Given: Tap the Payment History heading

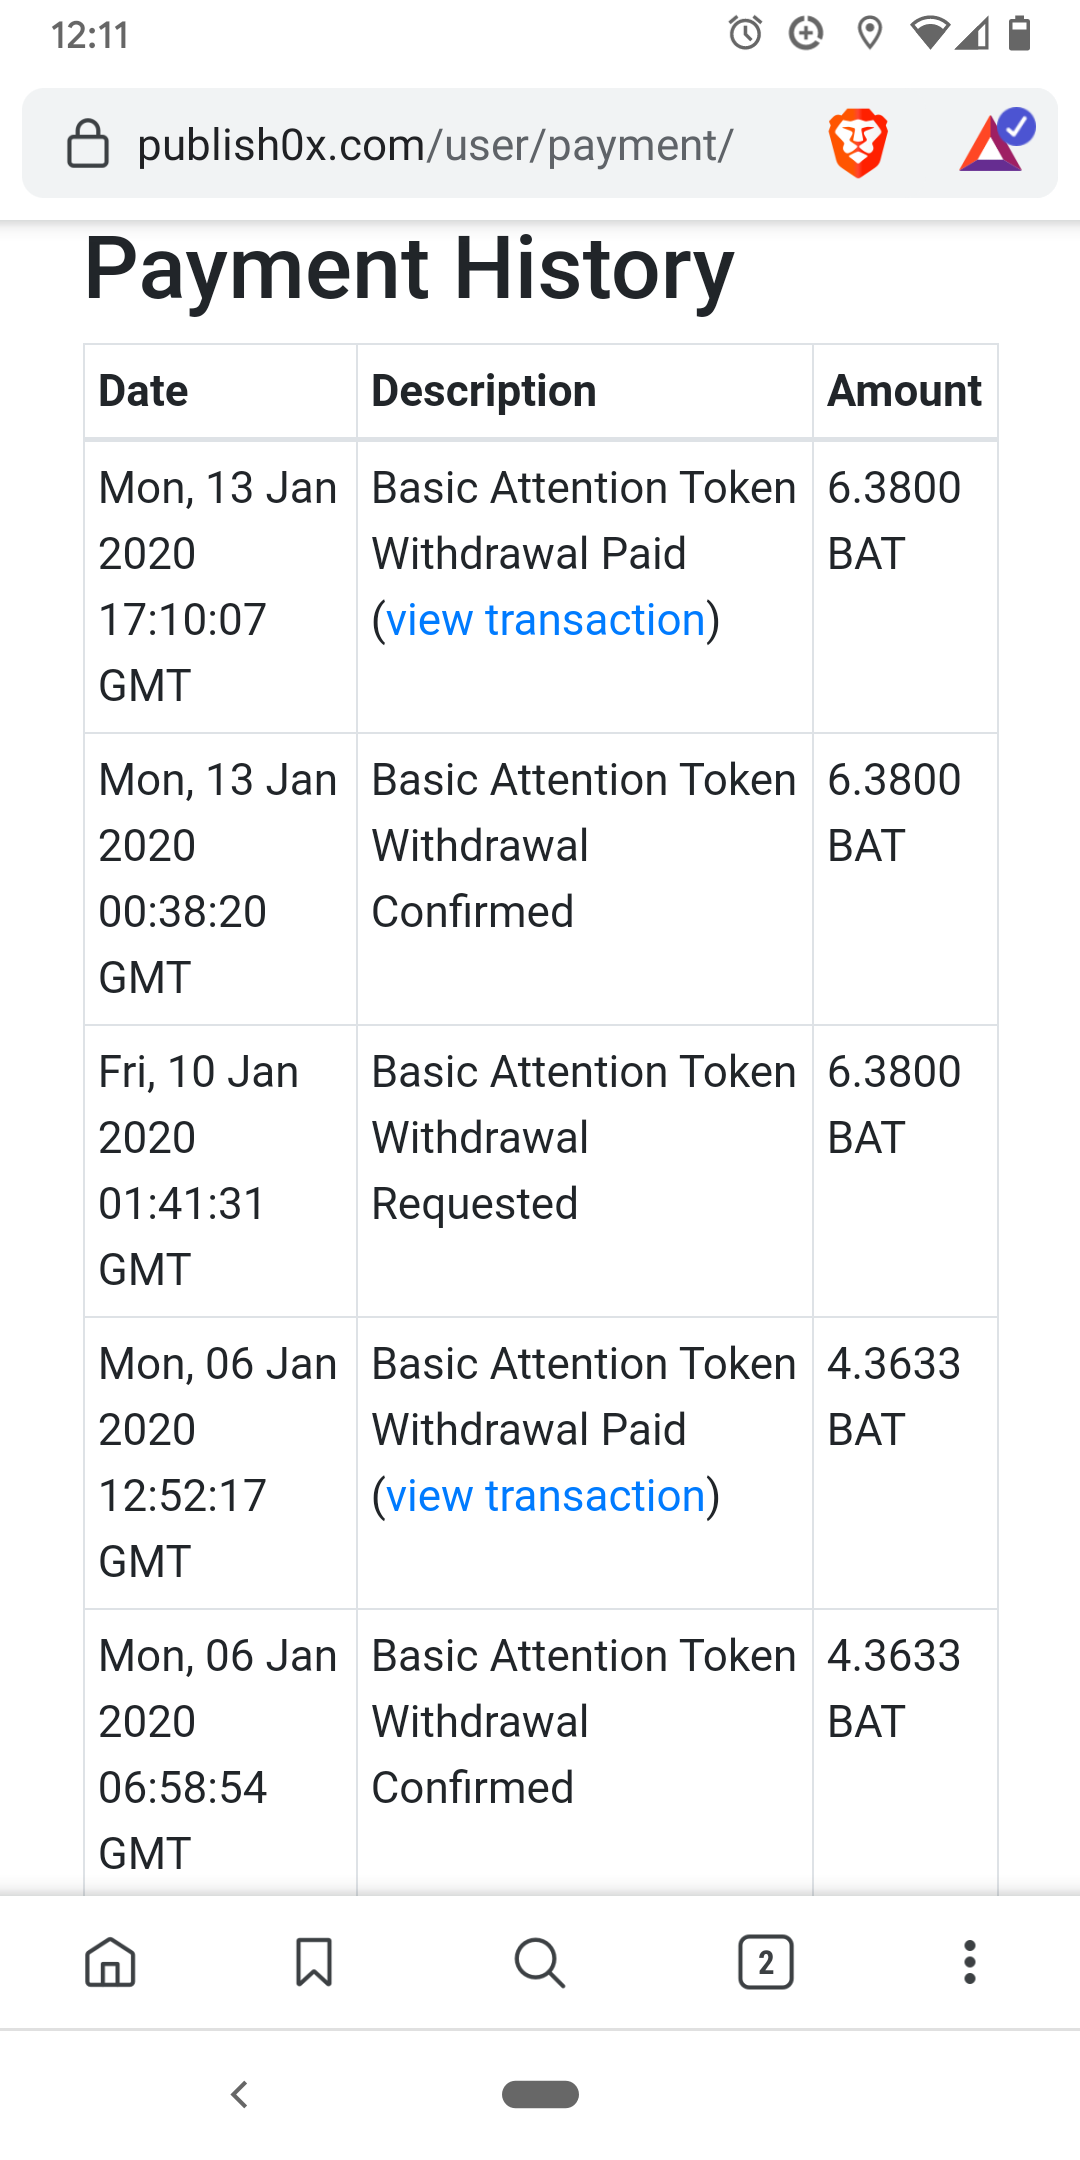Looking at the screenshot, I should pos(409,269).
